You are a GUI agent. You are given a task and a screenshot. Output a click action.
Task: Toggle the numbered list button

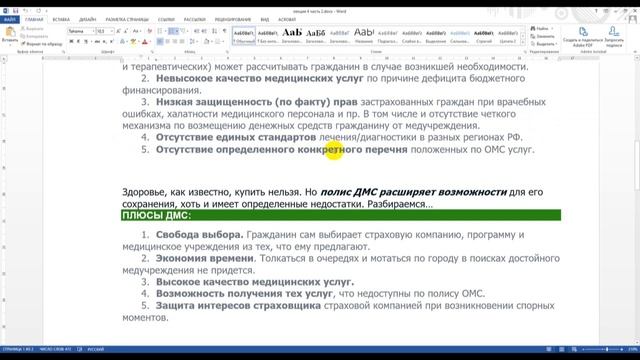171,31
